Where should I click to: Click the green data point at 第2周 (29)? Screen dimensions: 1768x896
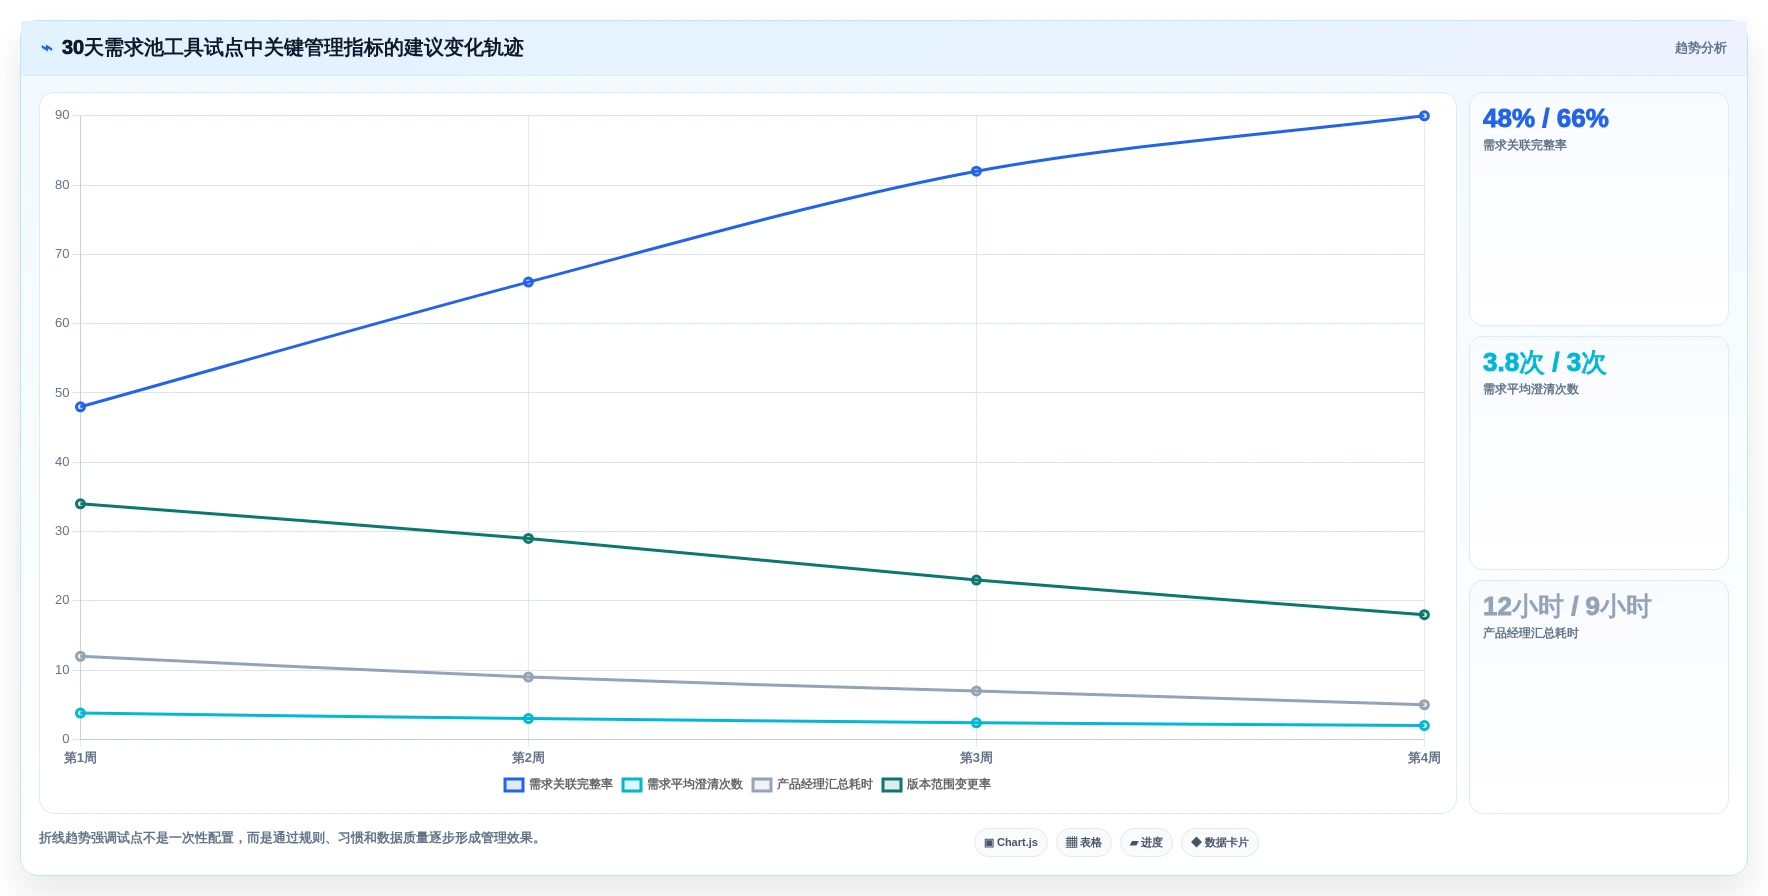pos(528,539)
